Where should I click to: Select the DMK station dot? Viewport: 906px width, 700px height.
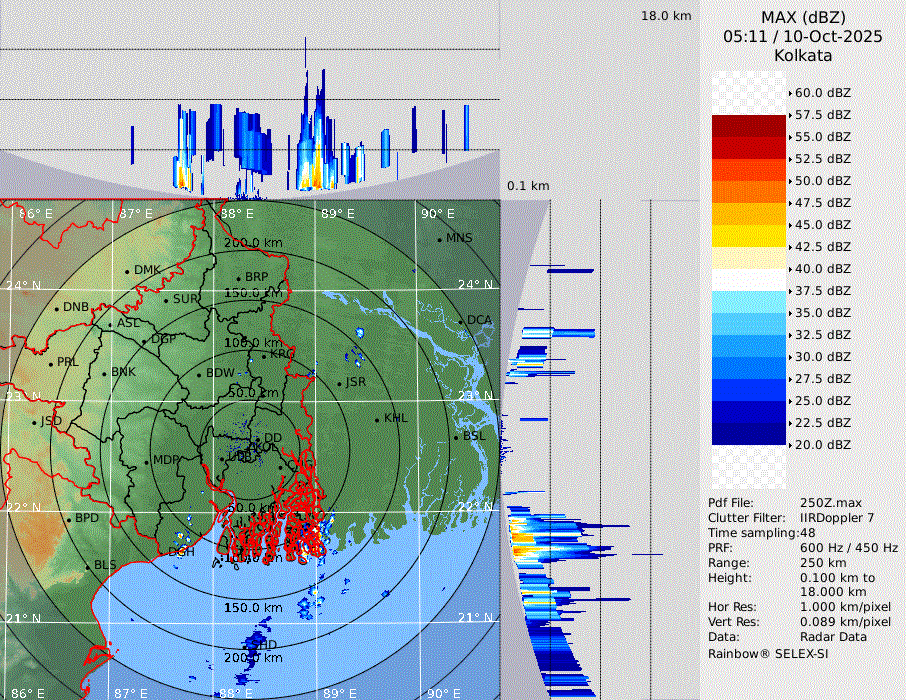click(127, 271)
